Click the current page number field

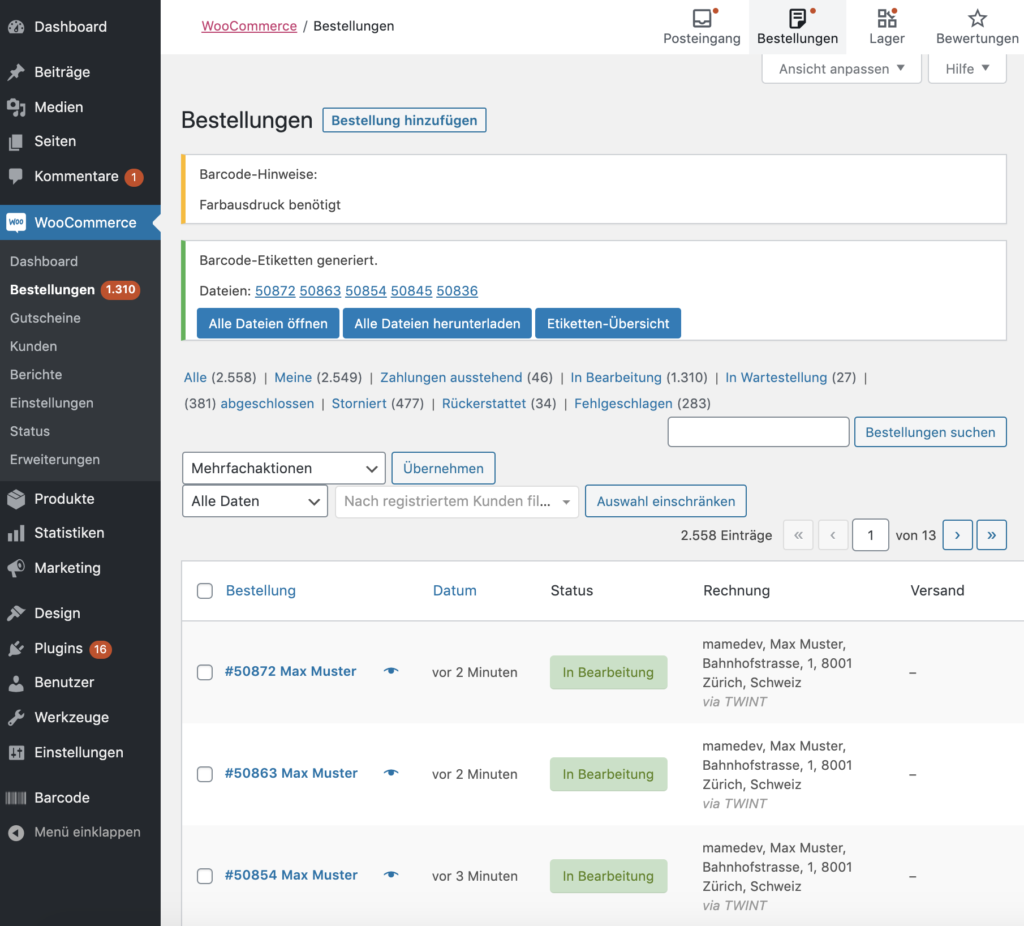pos(870,535)
